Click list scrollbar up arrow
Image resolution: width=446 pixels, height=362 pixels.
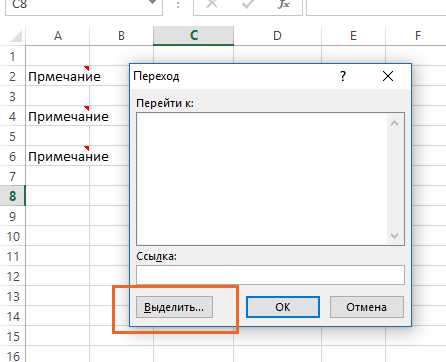pyautogui.click(x=395, y=124)
